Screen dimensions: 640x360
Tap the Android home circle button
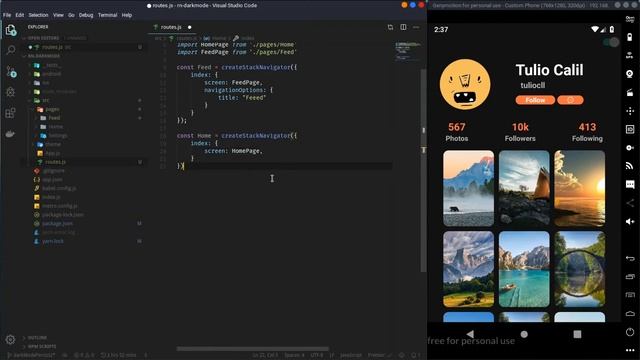pyautogui.click(x=524, y=334)
